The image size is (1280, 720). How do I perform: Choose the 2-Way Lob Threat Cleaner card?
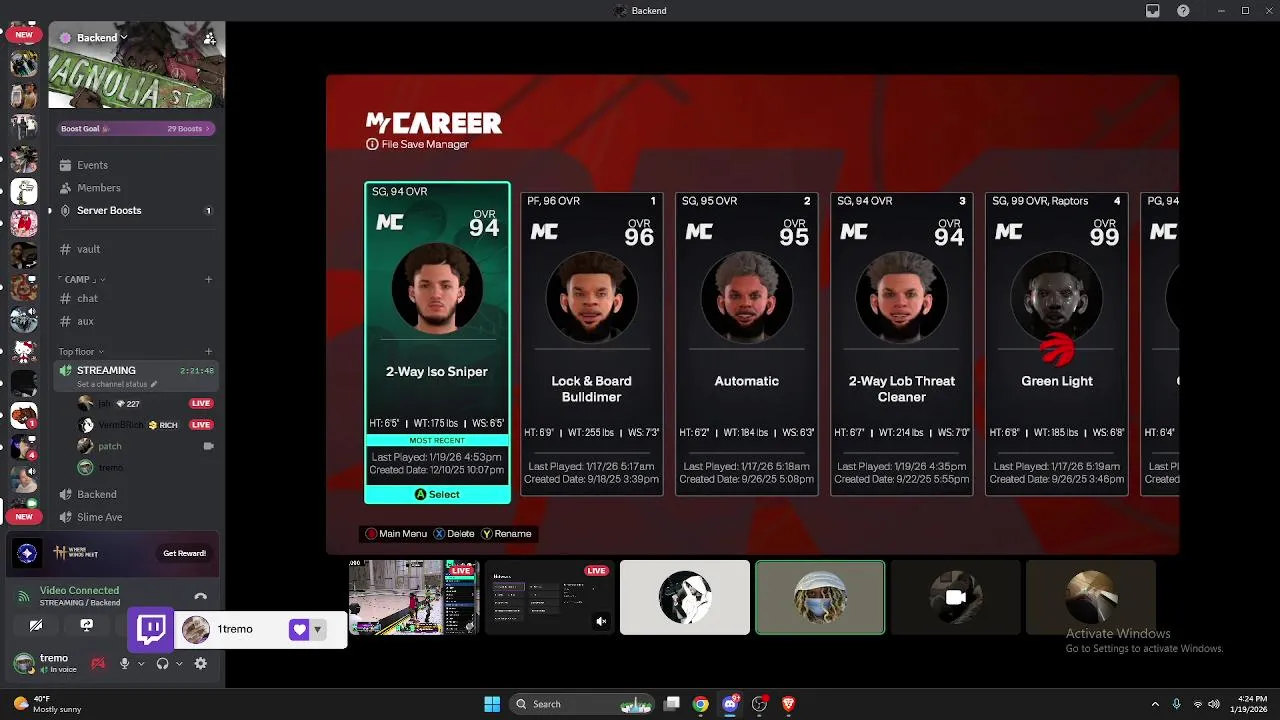click(x=902, y=344)
